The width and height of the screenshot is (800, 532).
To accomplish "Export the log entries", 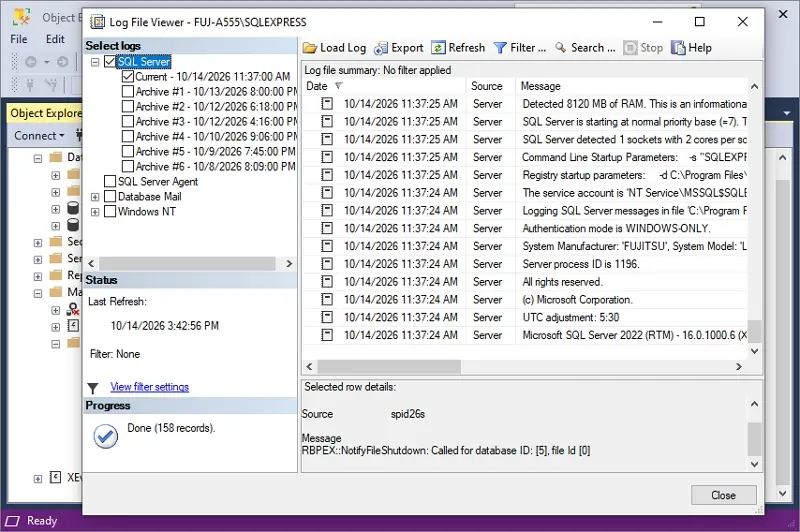I will (398, 48).
